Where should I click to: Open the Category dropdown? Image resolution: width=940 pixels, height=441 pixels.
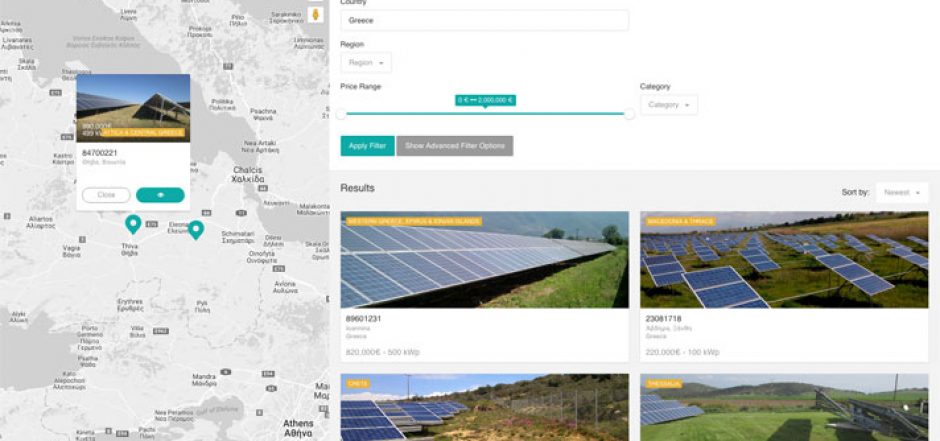tap(668, 105)
